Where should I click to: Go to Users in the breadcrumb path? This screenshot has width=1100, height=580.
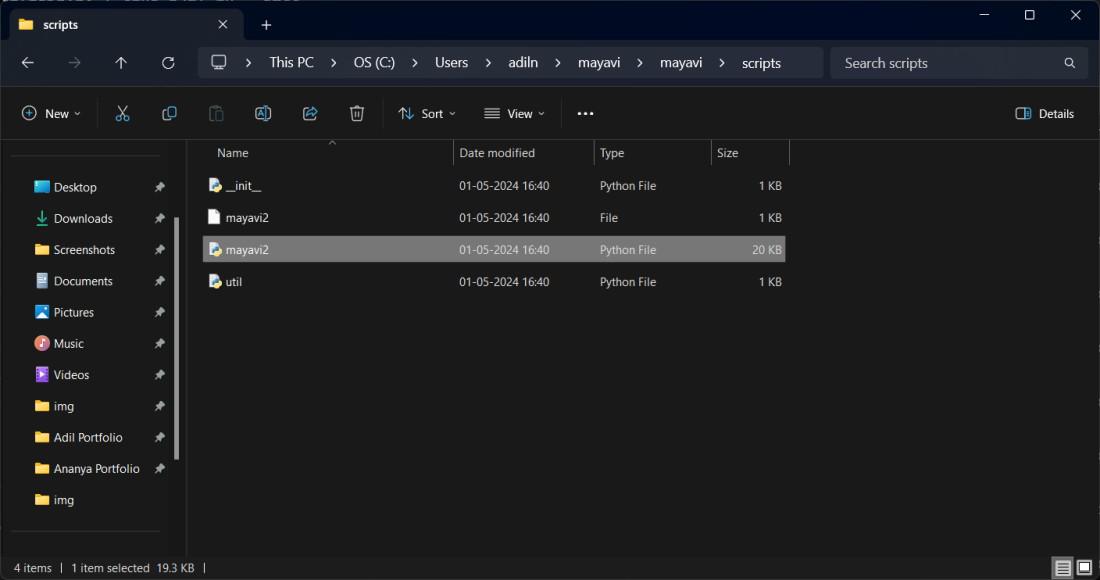click(451, 63)
